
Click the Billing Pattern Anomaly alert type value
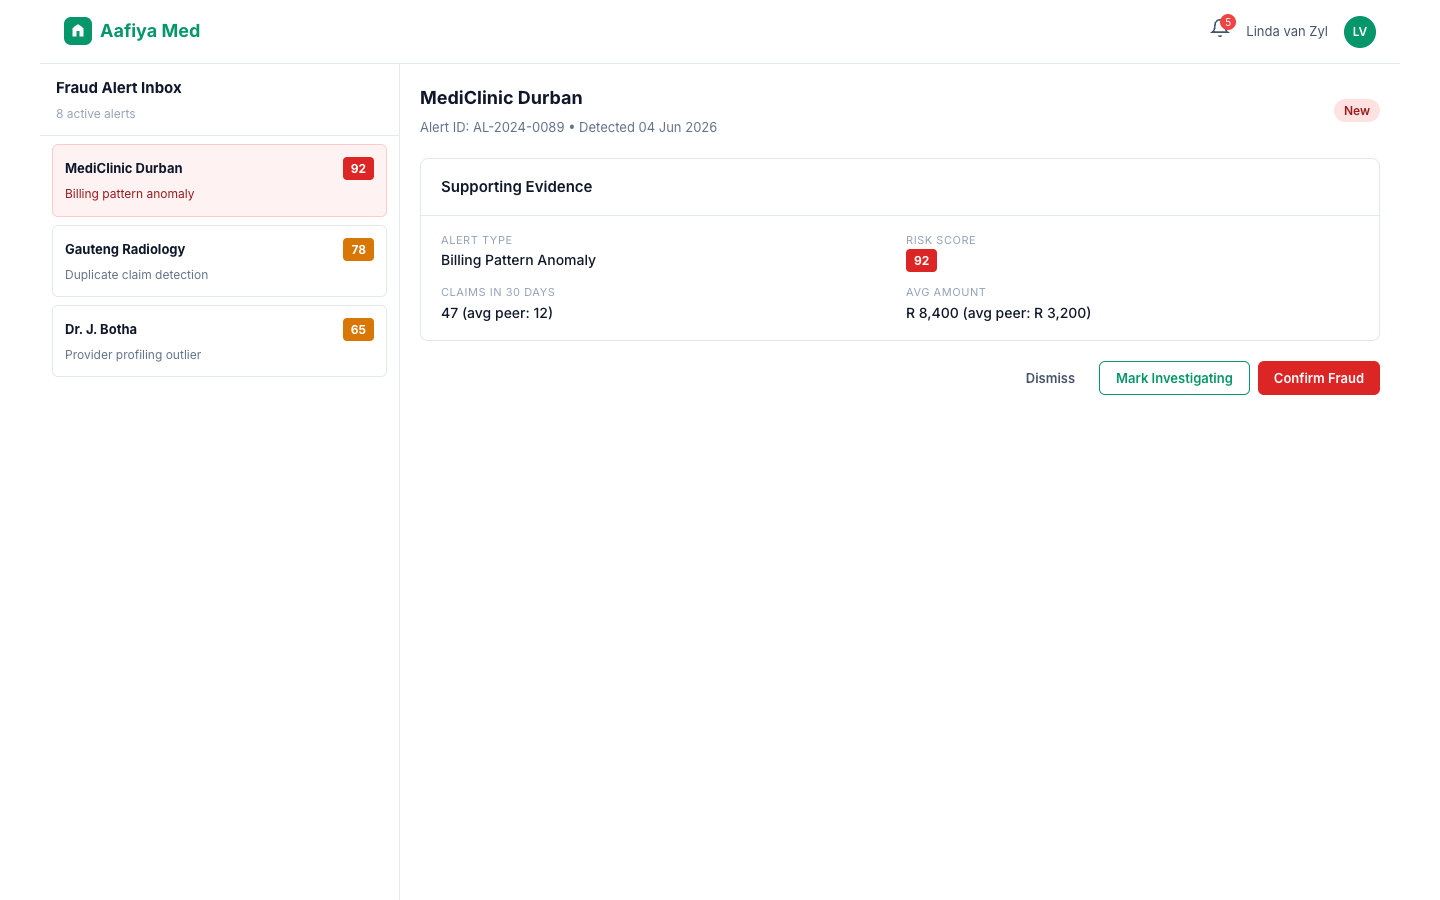pyautogui.click(x=518, y=260)
